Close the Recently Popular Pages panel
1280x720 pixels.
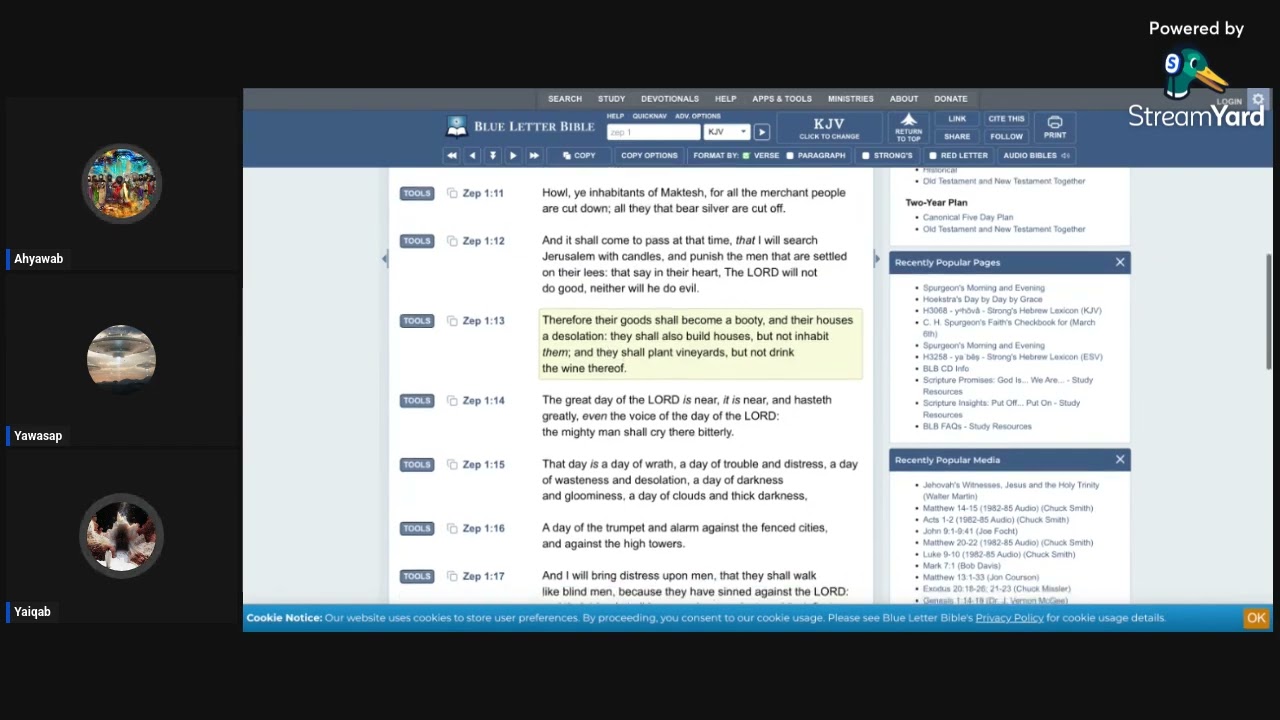click(x=1120, y=262)
